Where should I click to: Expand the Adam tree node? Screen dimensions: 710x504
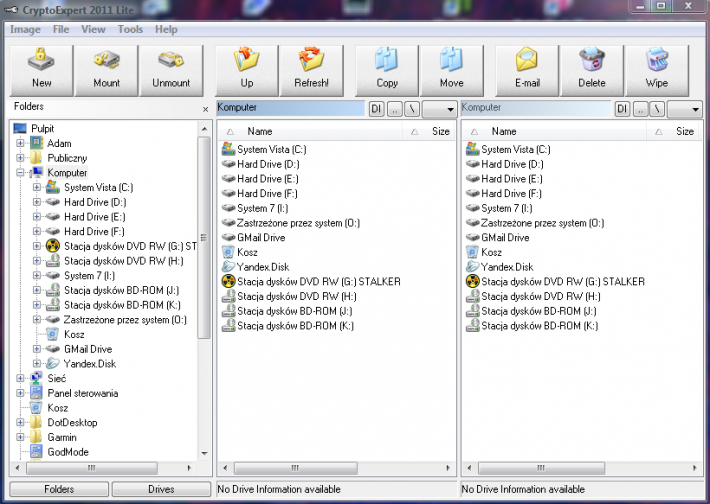[x=20, y=143]
